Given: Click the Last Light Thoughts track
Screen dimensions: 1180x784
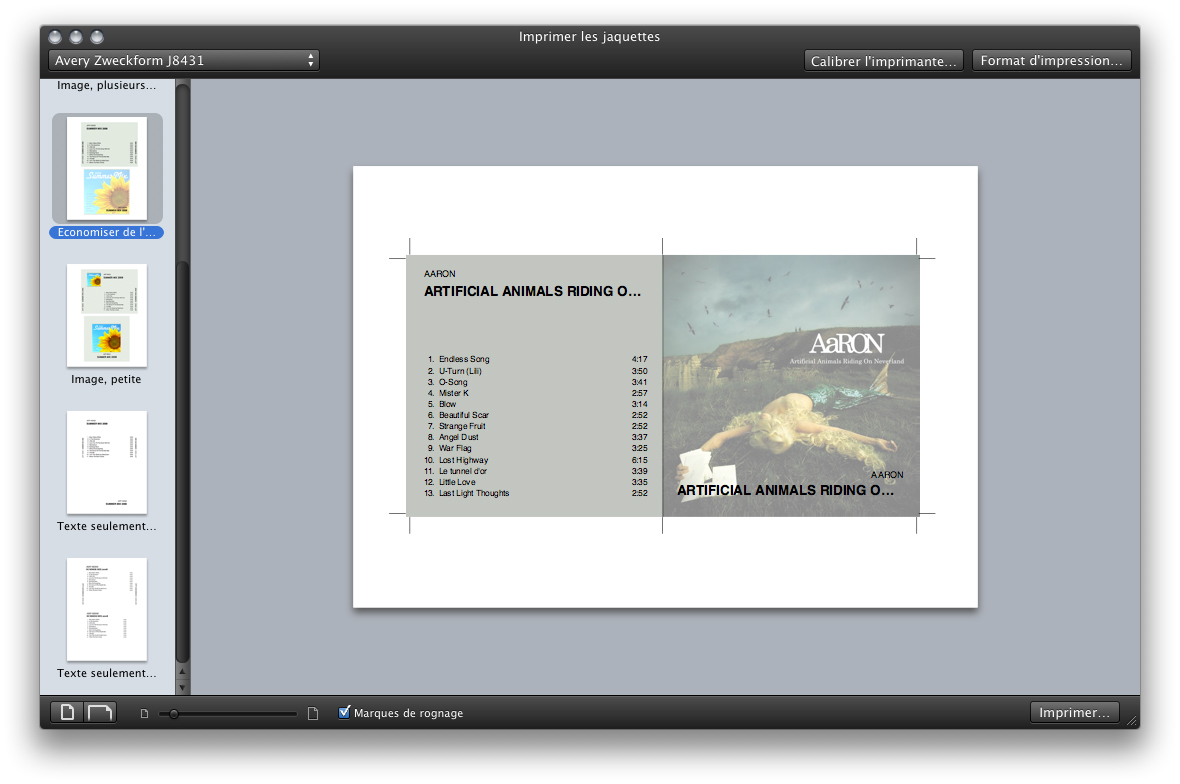Looking at the screenshot, I should (474, 493).
